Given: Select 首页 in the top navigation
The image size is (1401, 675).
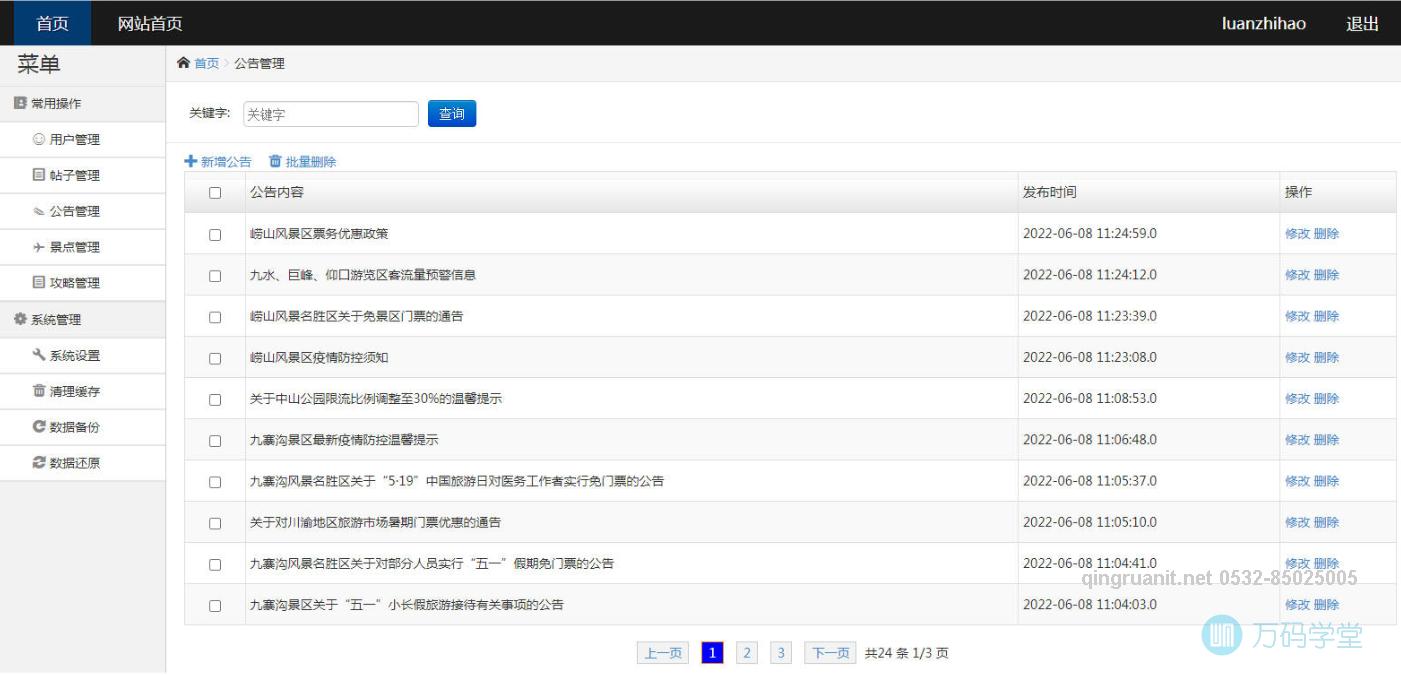Looking at the screenshot, I should [50, 21].
